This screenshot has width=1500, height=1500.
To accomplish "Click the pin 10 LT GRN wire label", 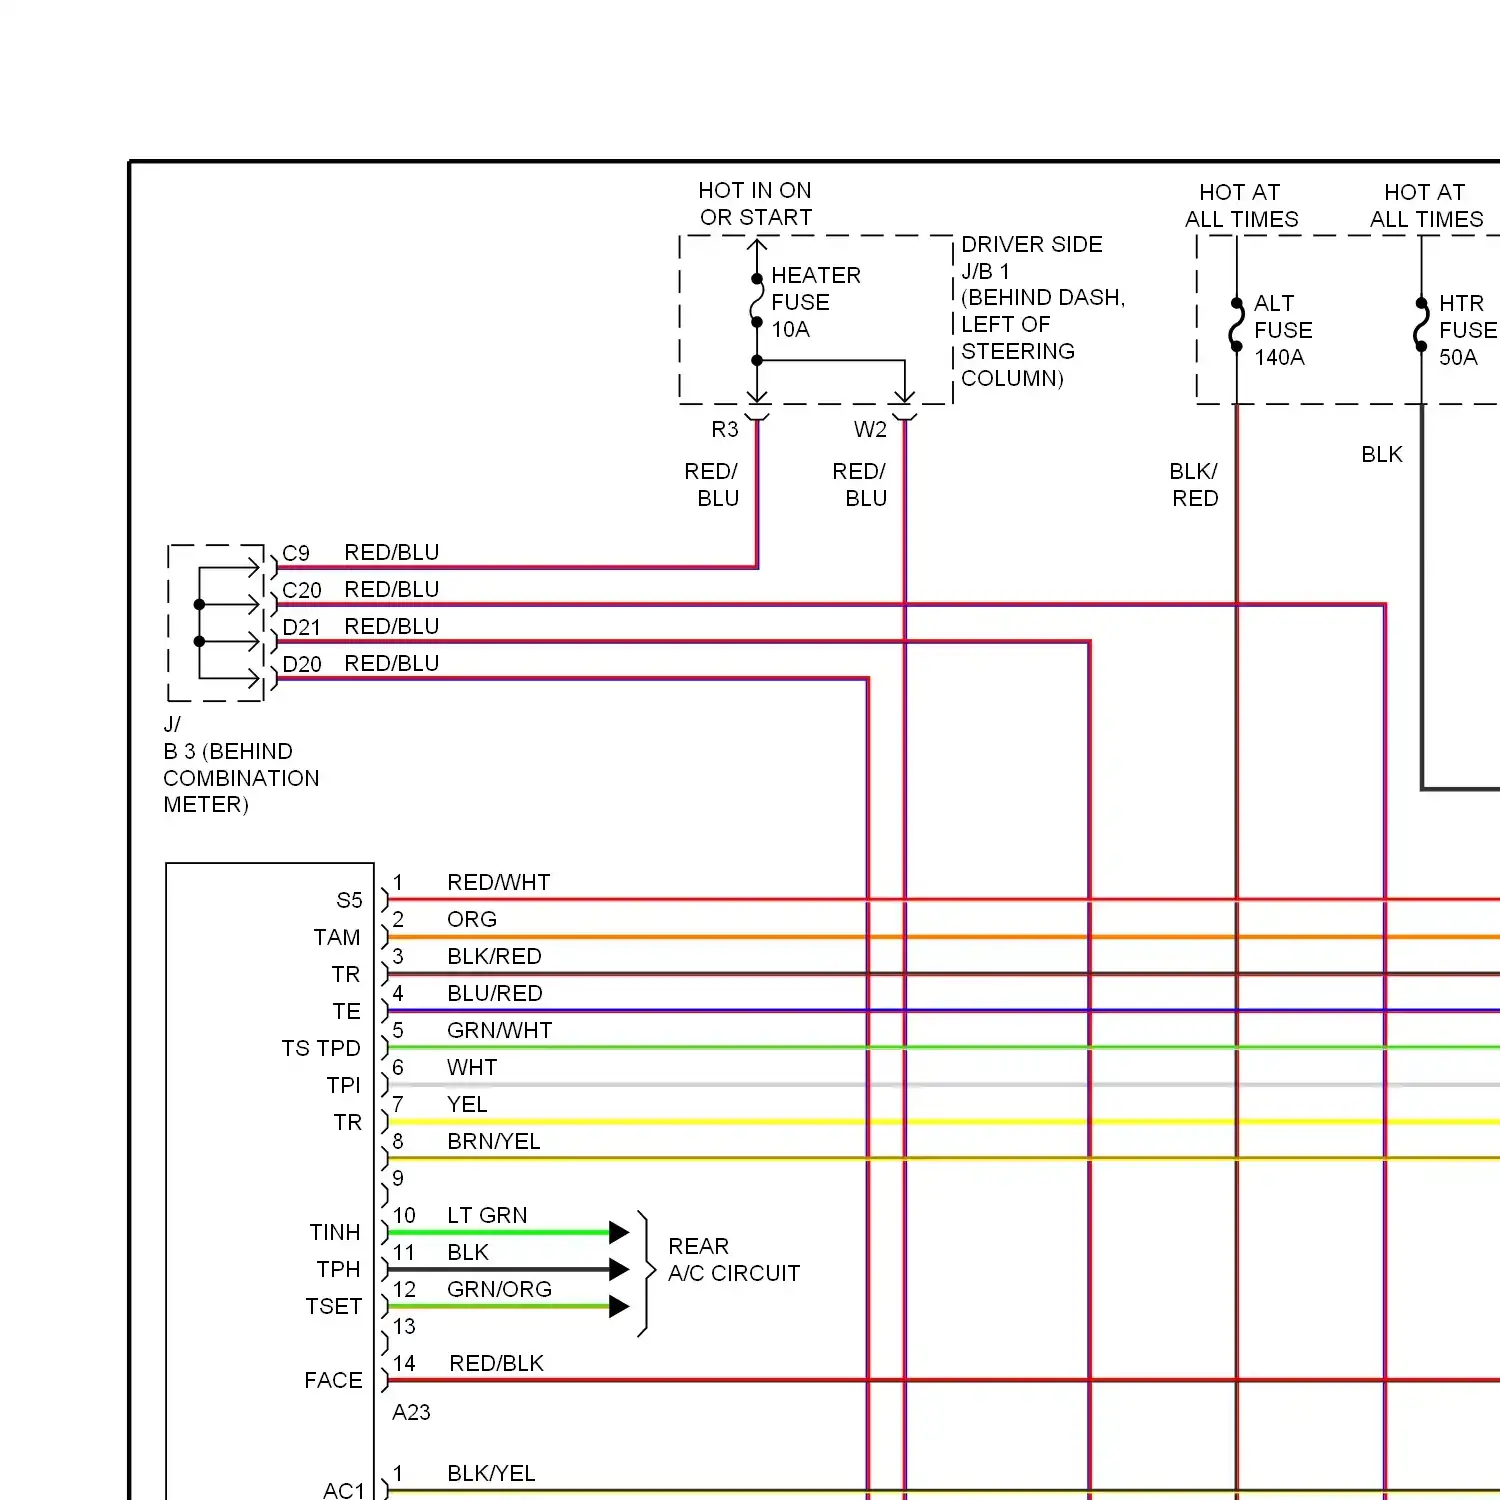I will pyautogui.click(x=487, y=1215).
